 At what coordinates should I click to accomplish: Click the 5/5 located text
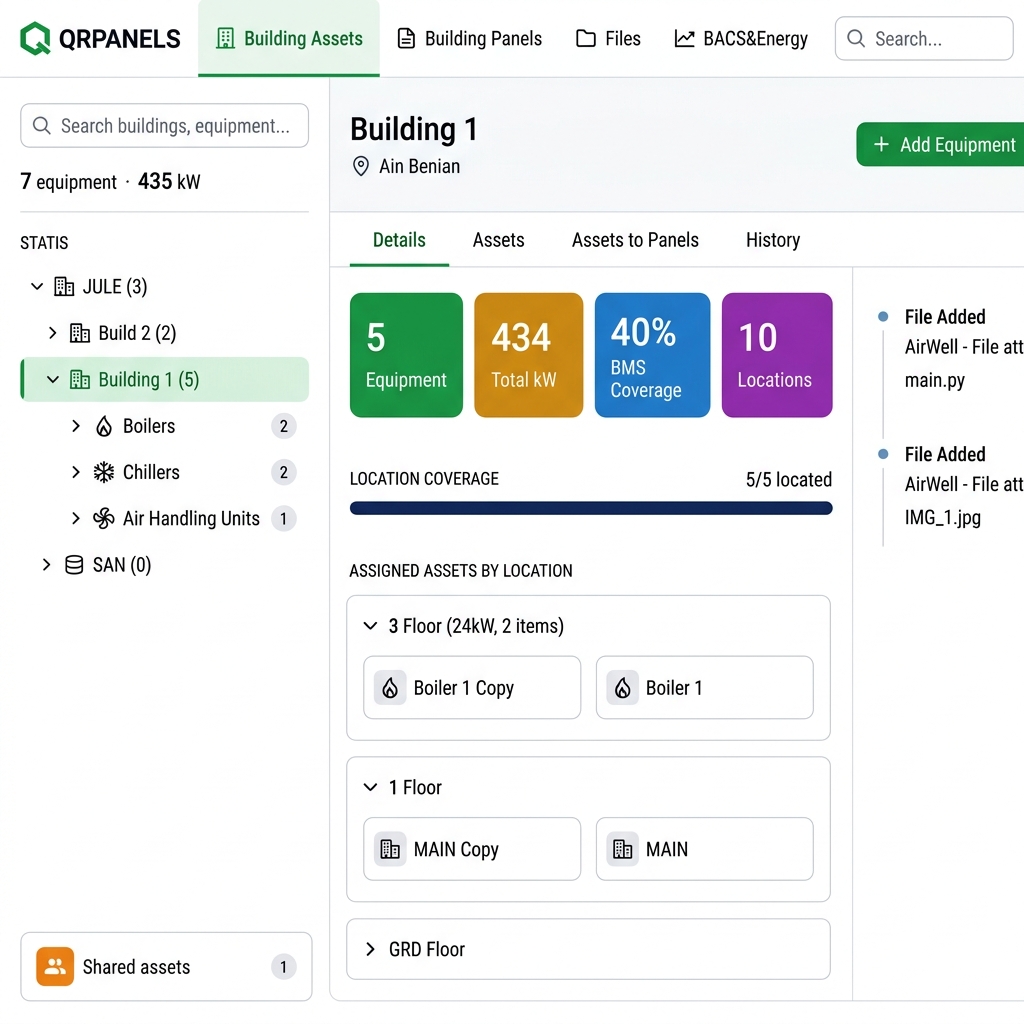(x=789, y=480)
